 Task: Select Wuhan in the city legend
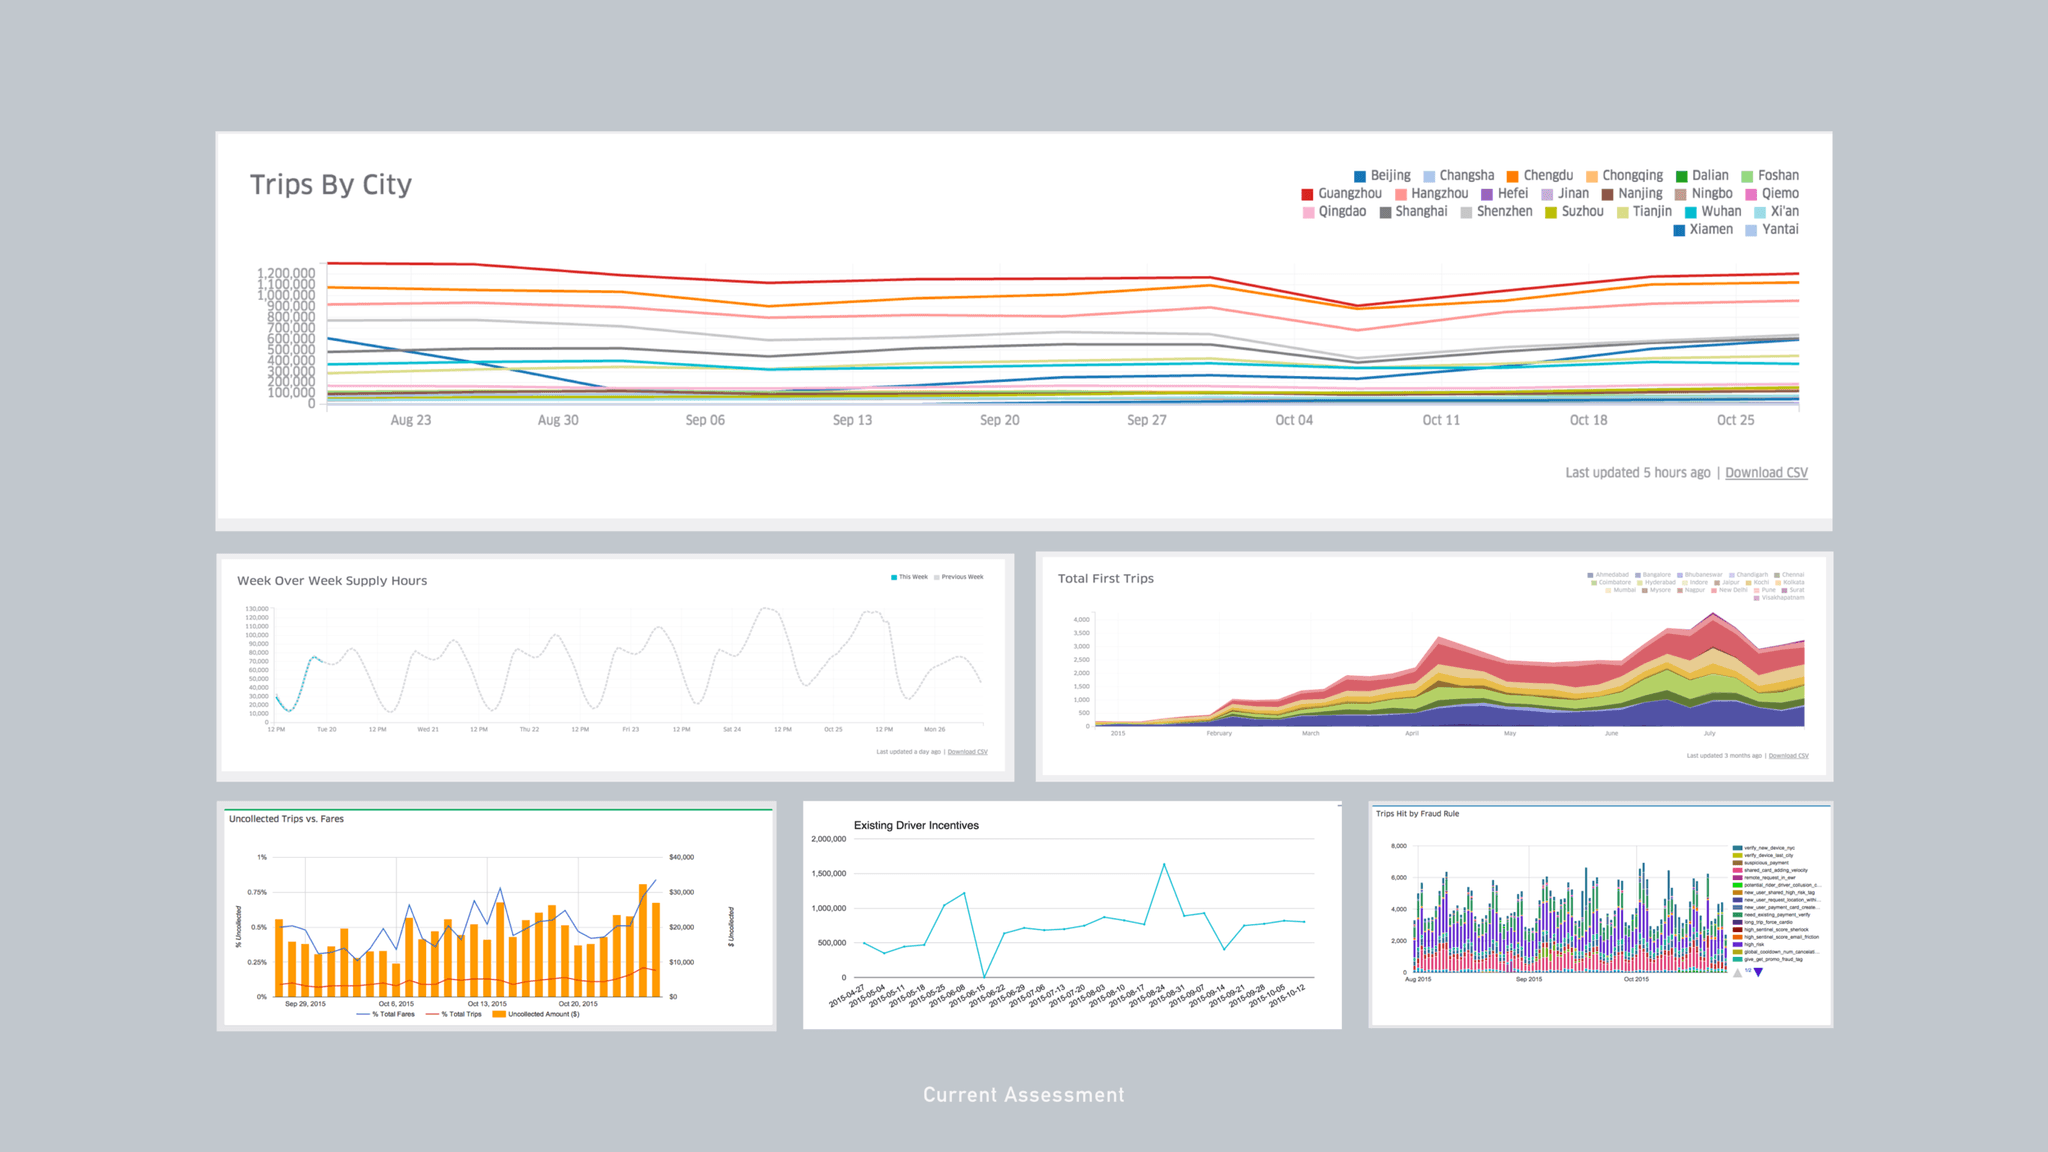tap(1713, 211)
